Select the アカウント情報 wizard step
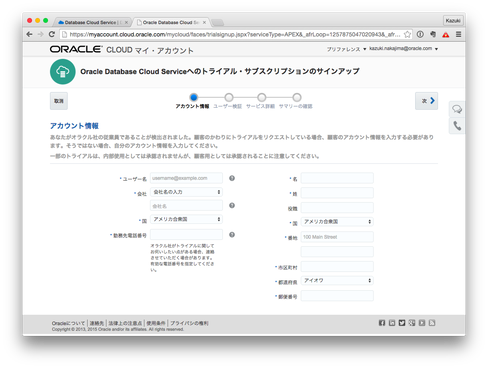The image size is (488, 368). click(x=193, y=101)
